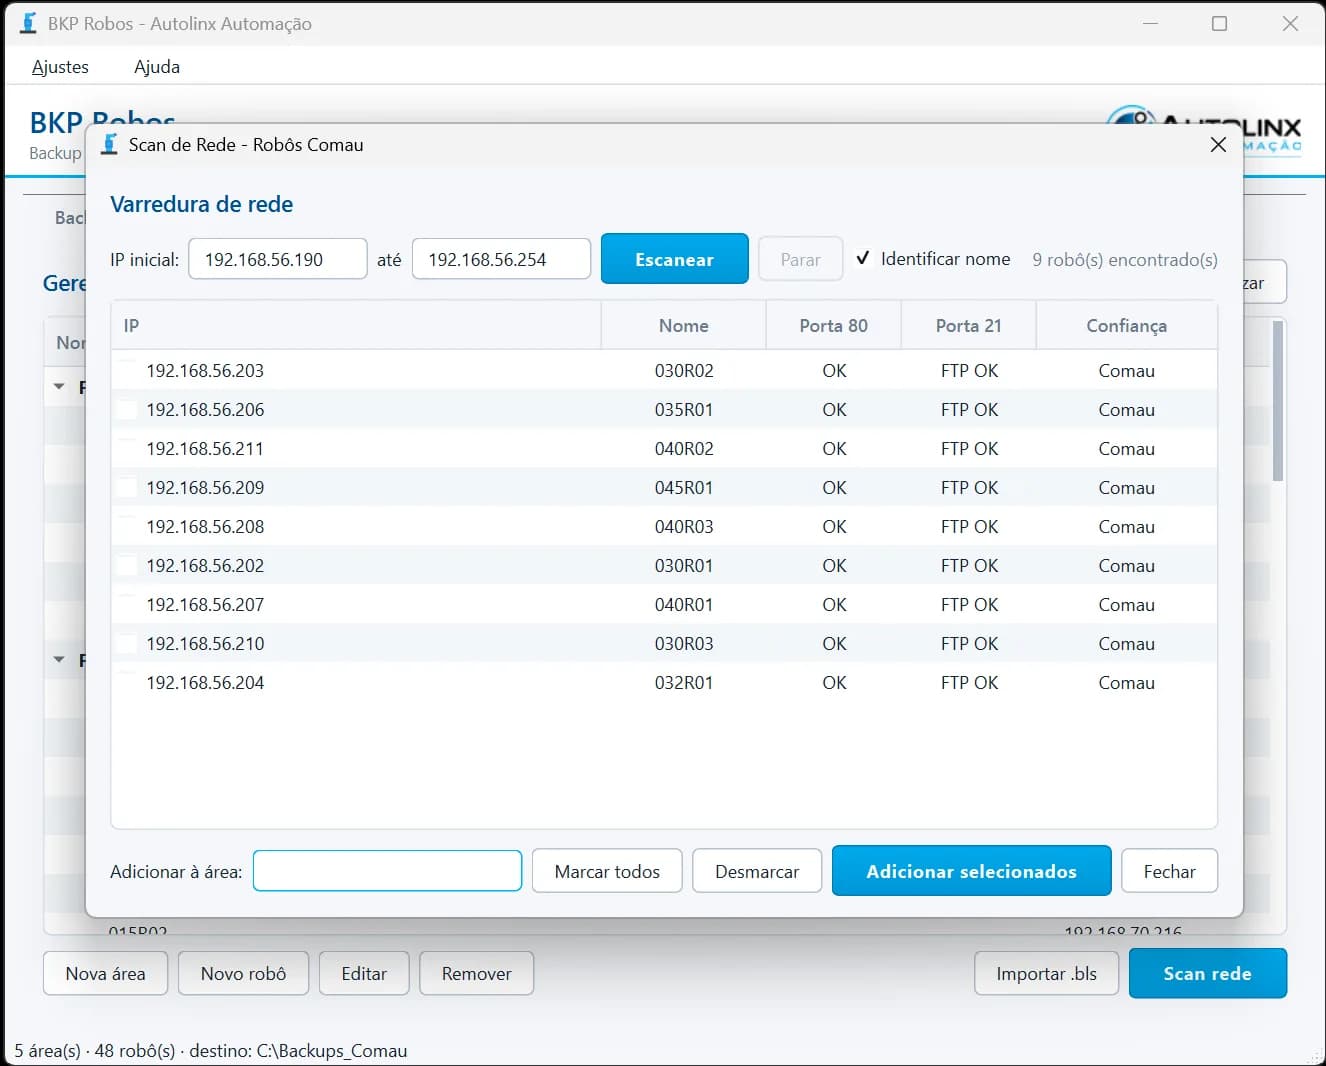Check the box for 192.168.56.206
1326x1066 pixels.
coord(126,409)
